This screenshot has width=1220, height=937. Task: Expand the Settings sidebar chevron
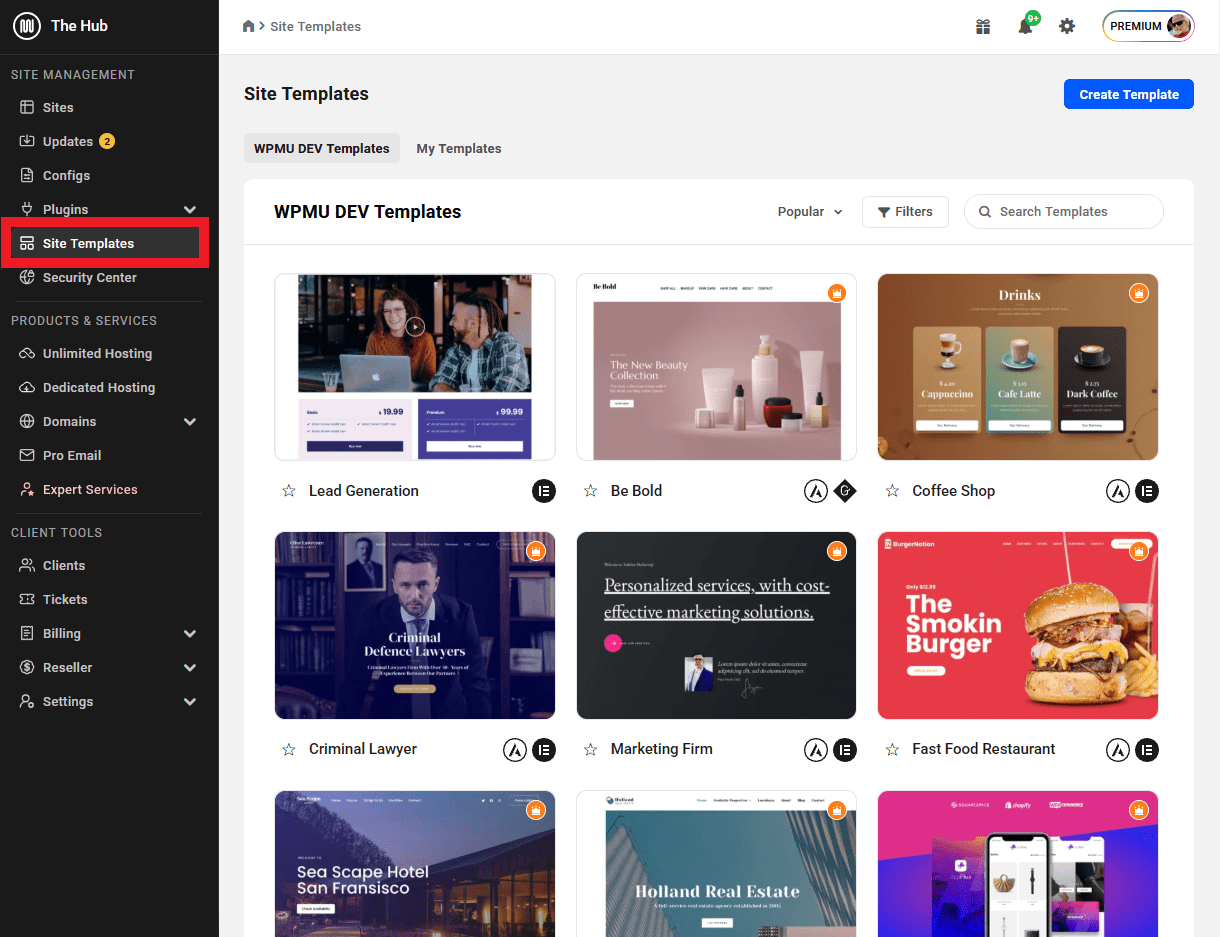(x=190, y=702)
